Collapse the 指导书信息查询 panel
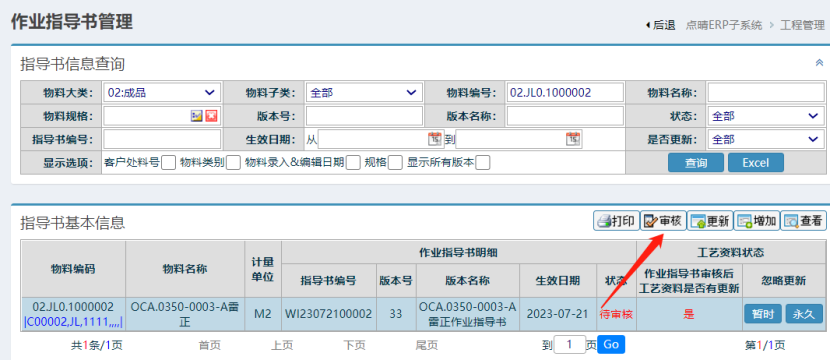Image resolution: width=831 pixels, height=360 pixels. [x=819, y=63]
